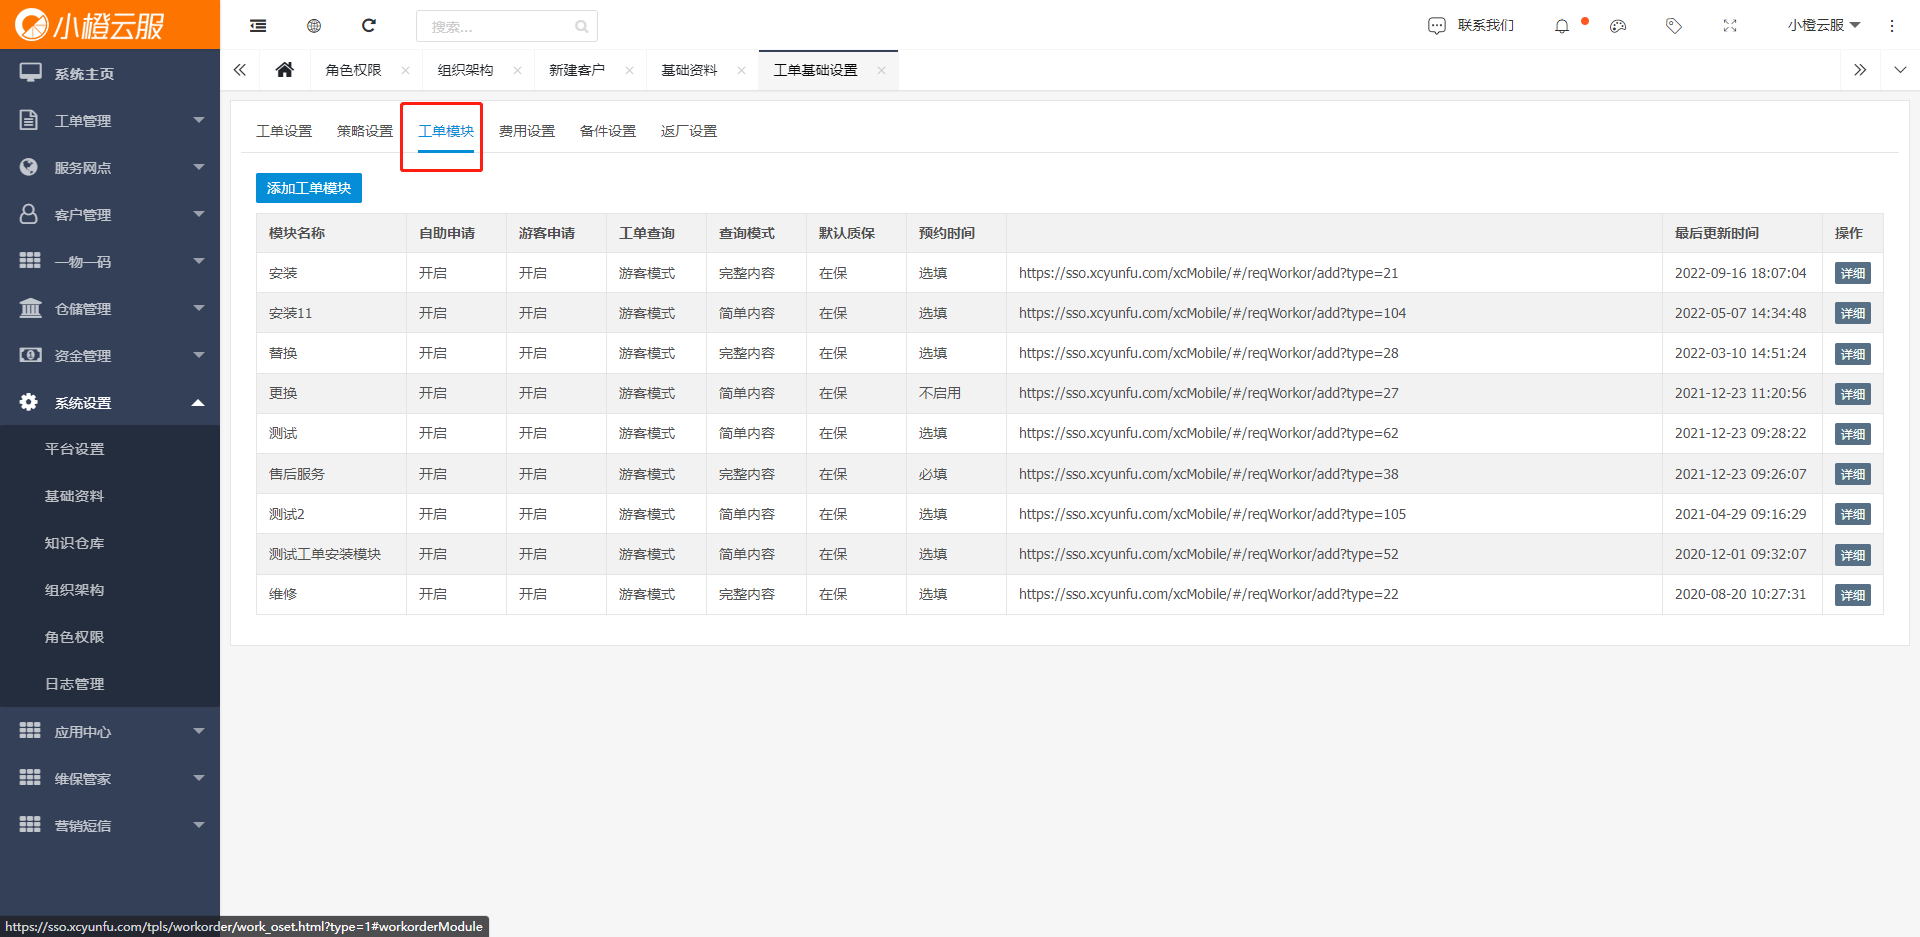Click the 客户管理 person icon
The width and height of the screenshot is (1920, 937).
tap(29, 214)
